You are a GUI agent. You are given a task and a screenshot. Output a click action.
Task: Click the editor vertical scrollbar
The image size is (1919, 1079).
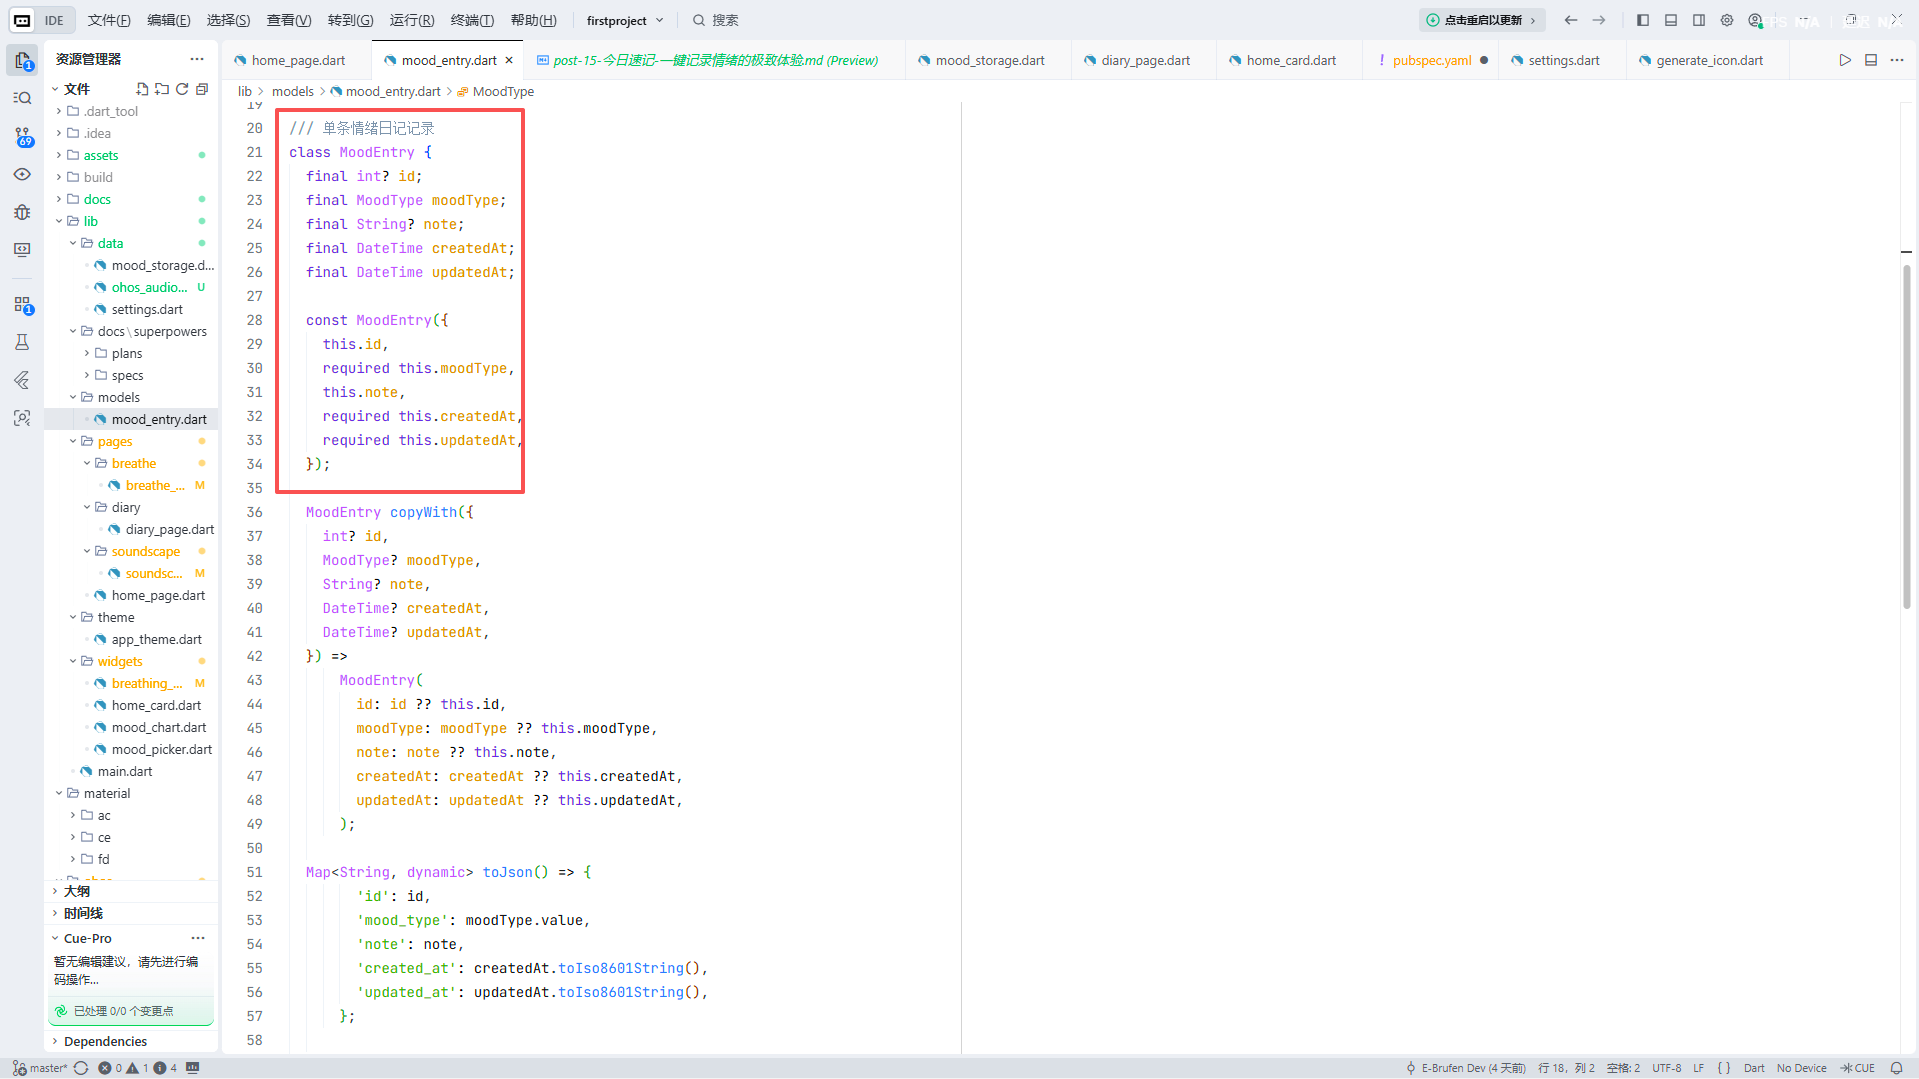point(1907,437)
